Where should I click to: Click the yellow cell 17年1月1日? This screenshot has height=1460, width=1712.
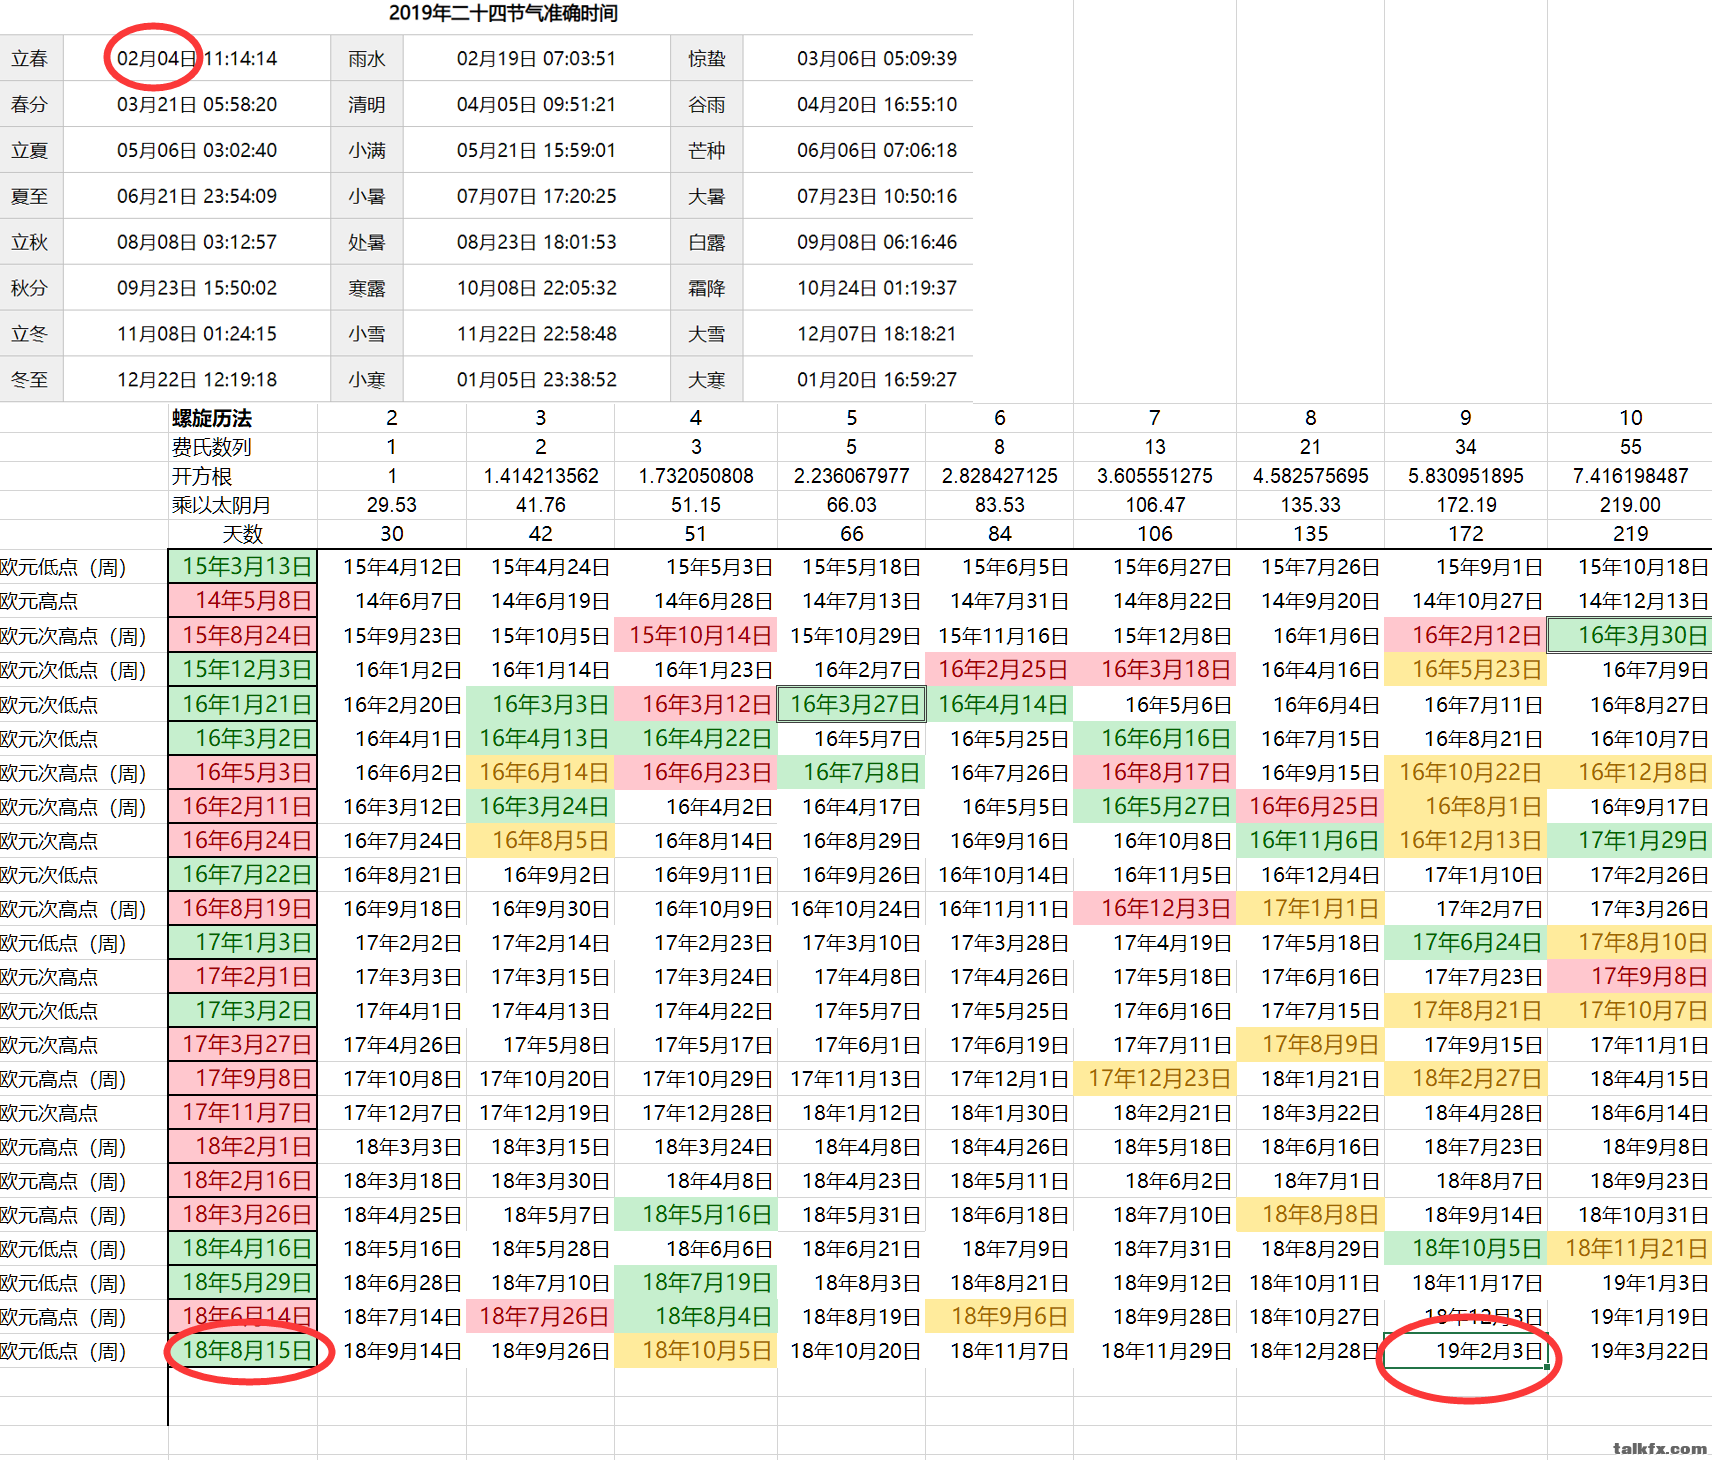point(1311,908)
